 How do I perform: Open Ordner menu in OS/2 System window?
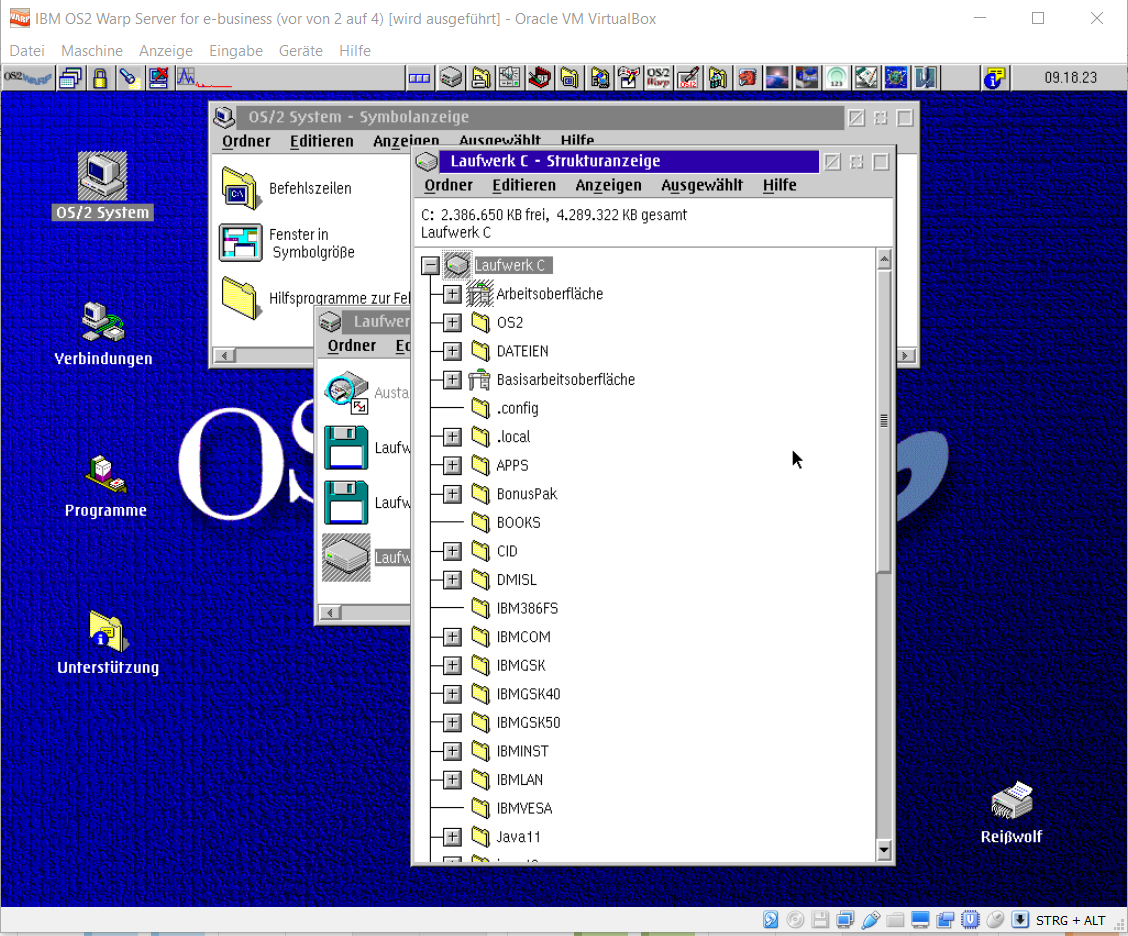[x=246, y=141]
